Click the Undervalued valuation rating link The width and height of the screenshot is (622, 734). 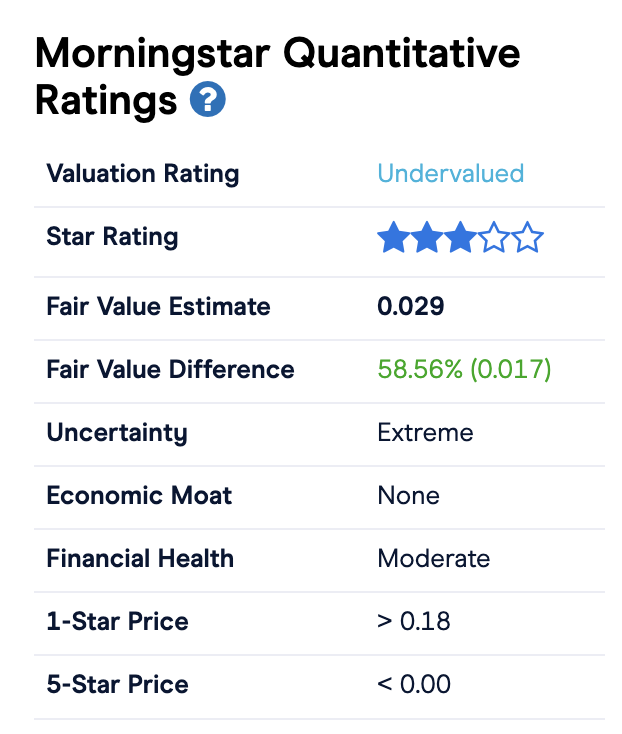tap(451, 174)
